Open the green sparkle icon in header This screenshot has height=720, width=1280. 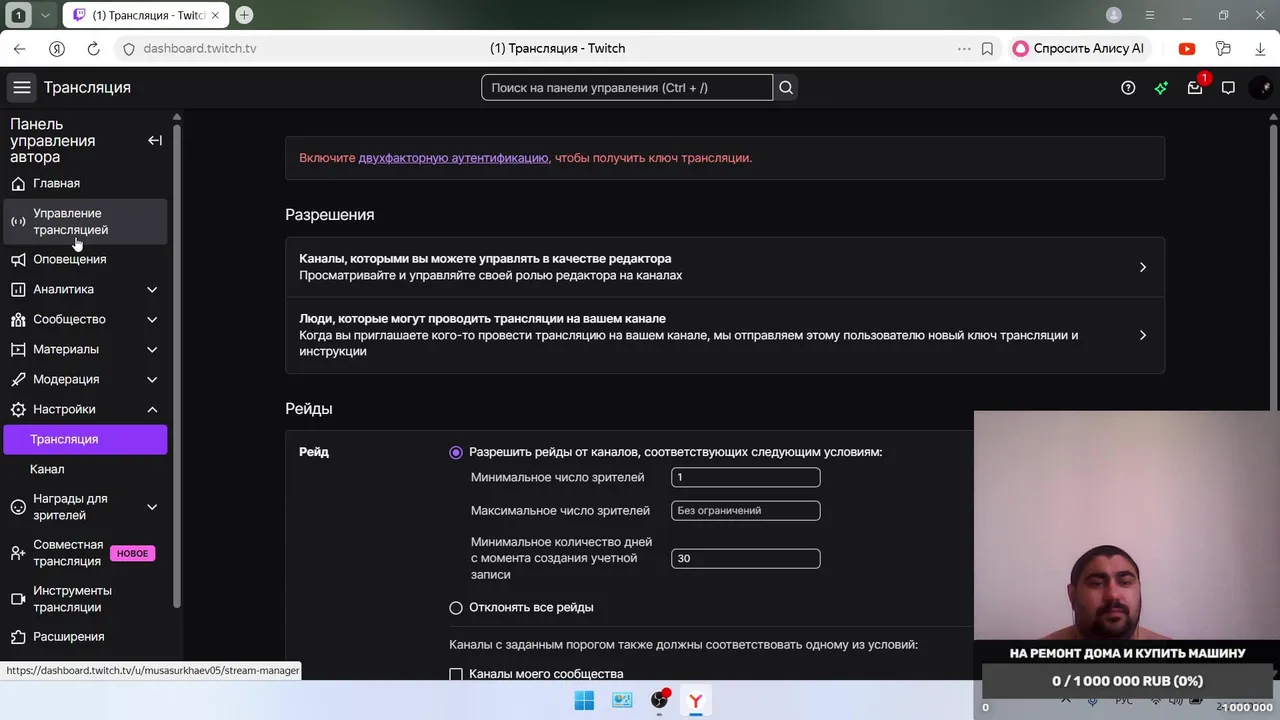click(x=1161, y=88)
